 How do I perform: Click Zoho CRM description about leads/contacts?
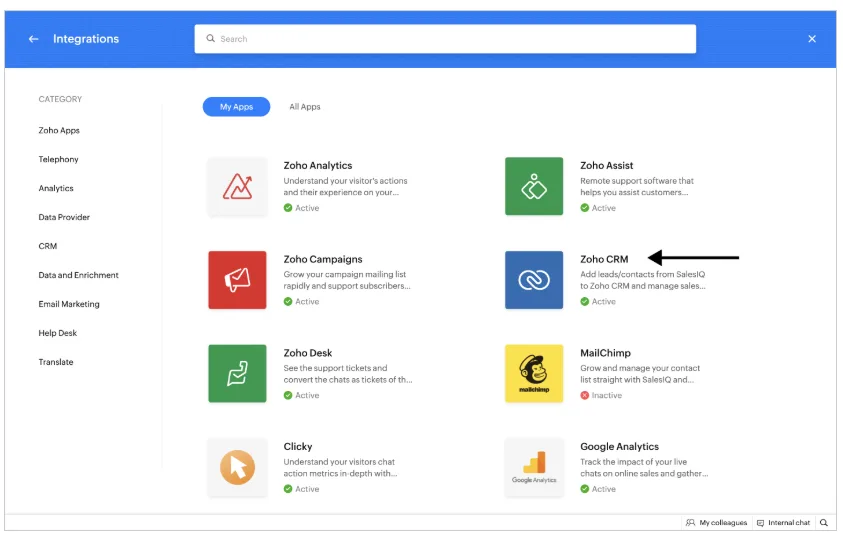coord(643,280)
